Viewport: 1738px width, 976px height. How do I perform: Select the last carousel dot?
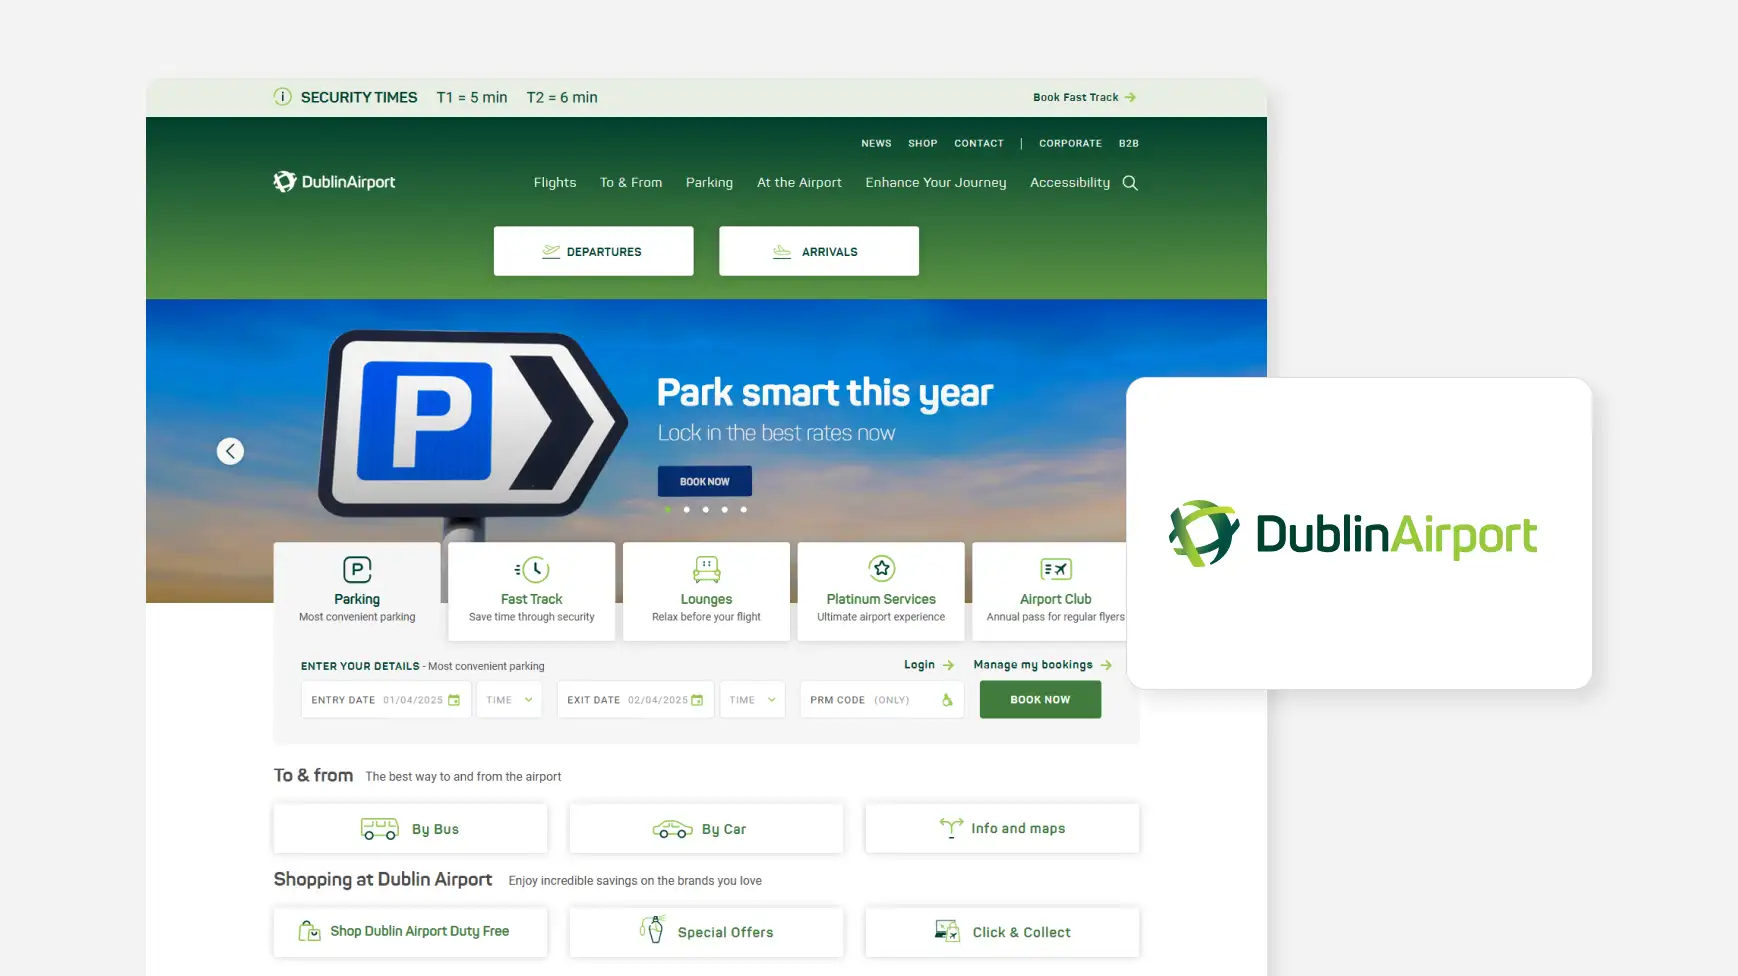743,510
